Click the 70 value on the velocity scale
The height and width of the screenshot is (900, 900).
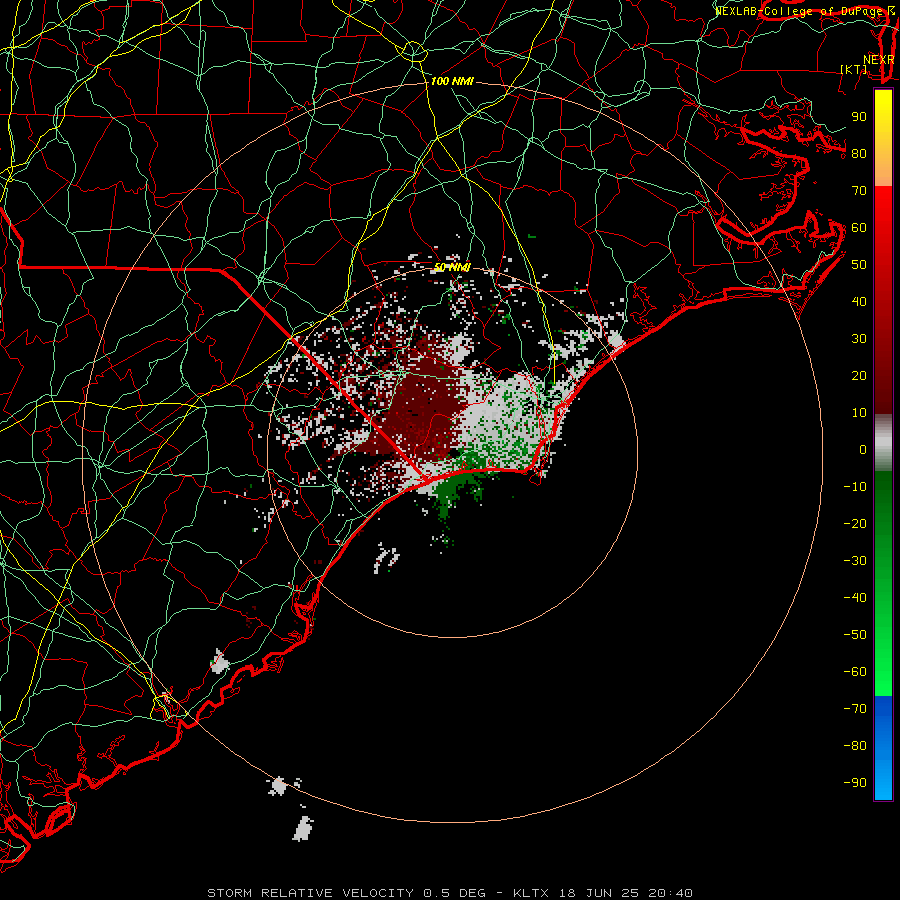pyautogui.click(x=859, y=191)
